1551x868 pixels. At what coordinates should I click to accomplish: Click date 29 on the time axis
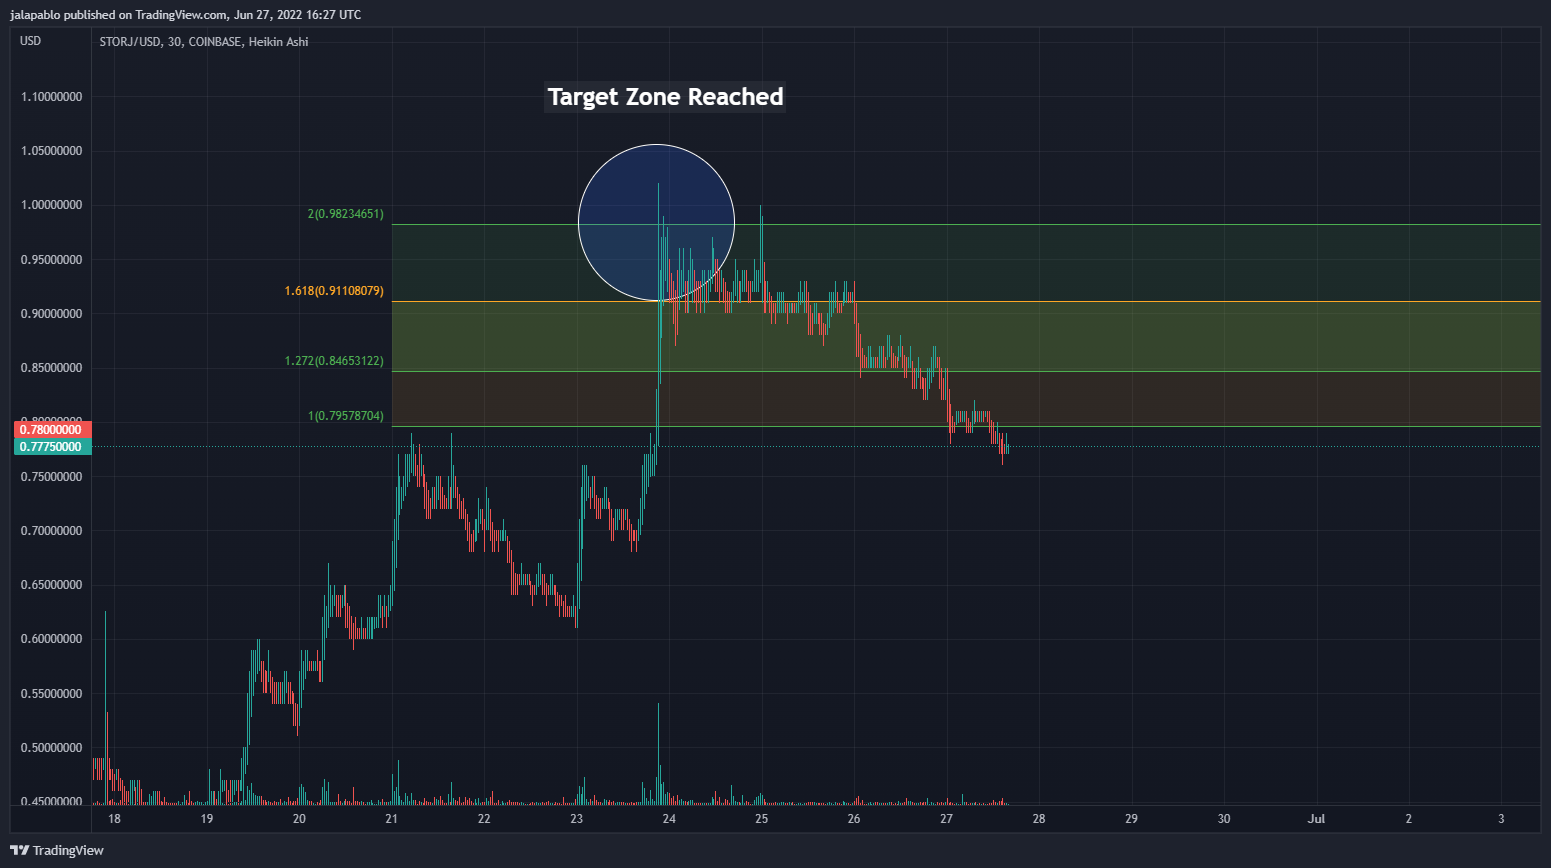[x=1131, y=819]
